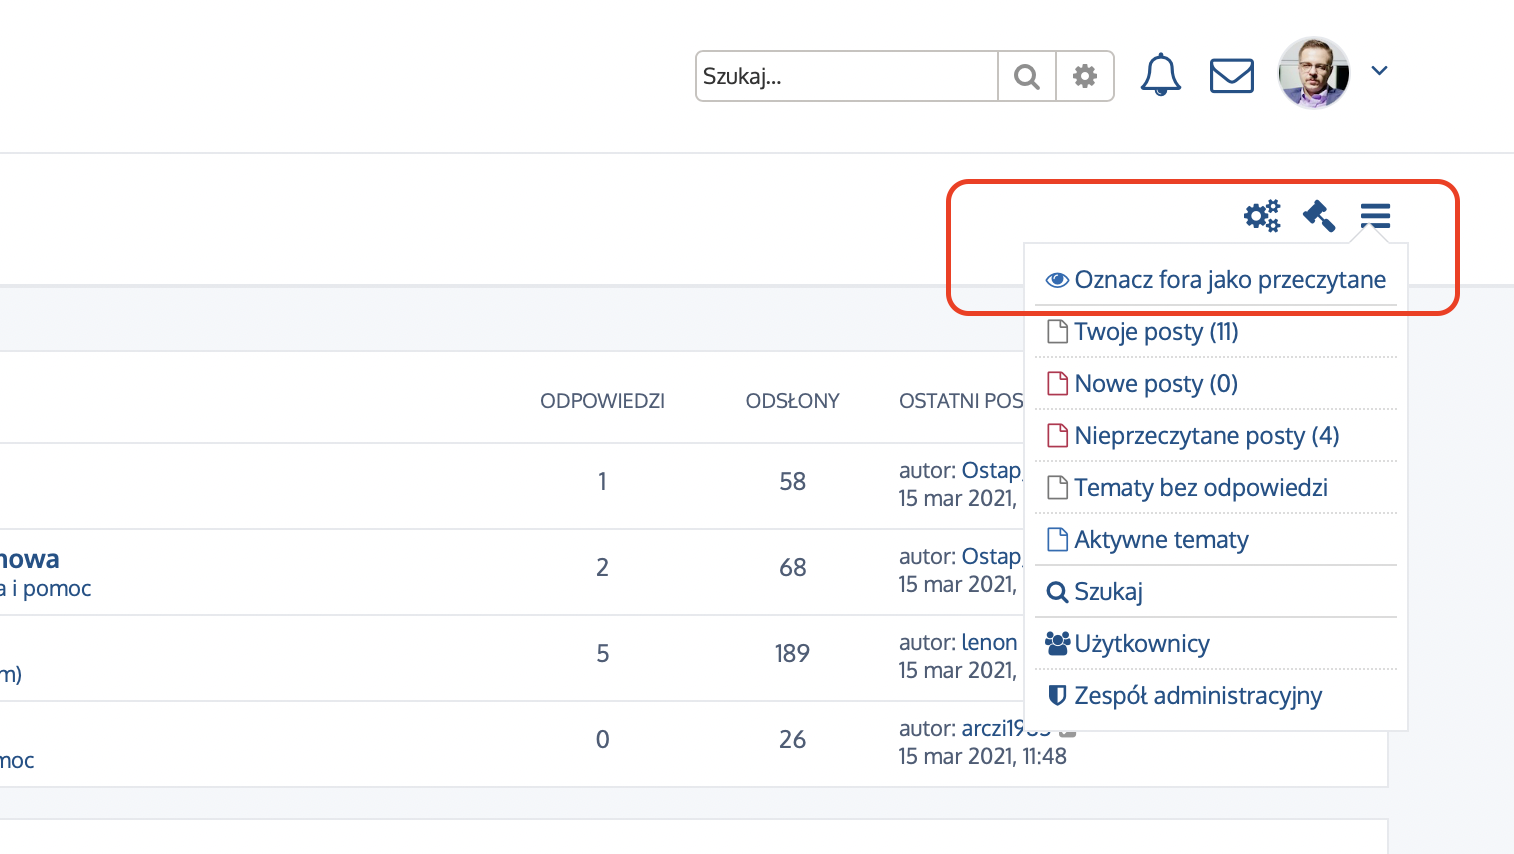This screenshot has width=1514, height=854.
Task: Open administration panel gears icon
Action: coord(1262,215)
